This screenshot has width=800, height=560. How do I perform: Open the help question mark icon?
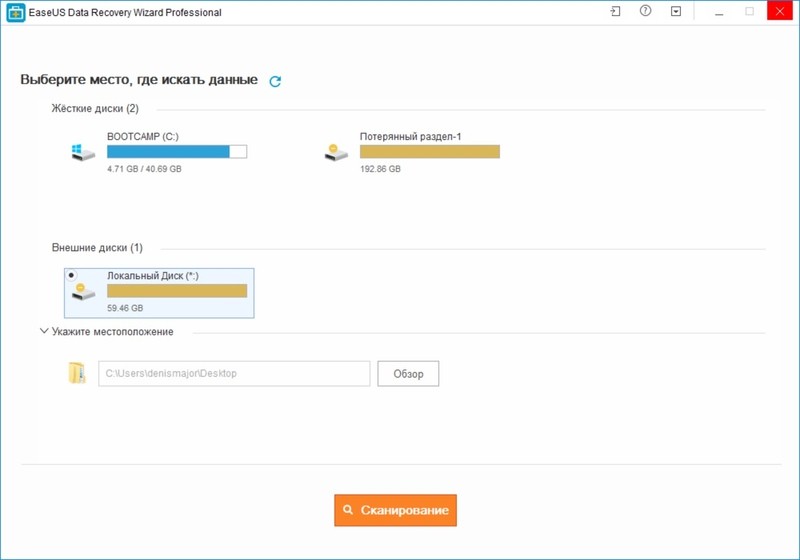point(645,12)
